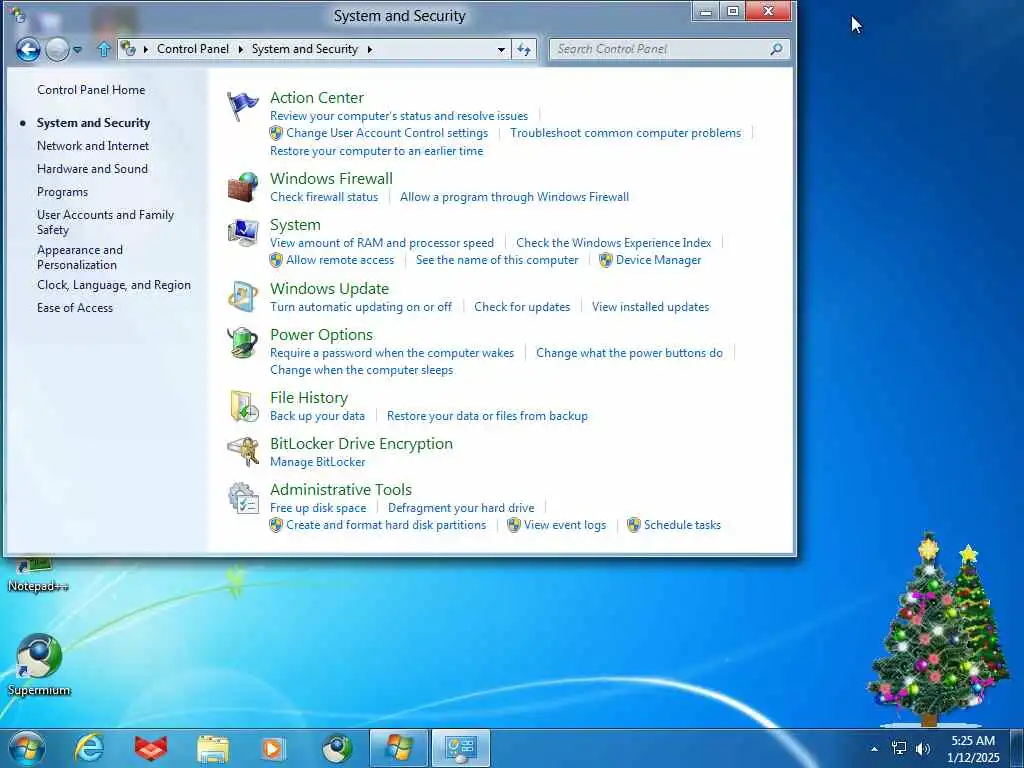Open User Accounts and Family Safety
Screen dimensions: 1024x768
(x=105, y=222)
